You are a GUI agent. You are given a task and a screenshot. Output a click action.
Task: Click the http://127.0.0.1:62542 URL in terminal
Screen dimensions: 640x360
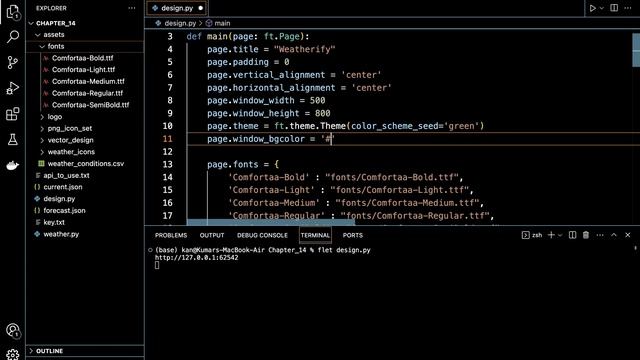point(196,258)
